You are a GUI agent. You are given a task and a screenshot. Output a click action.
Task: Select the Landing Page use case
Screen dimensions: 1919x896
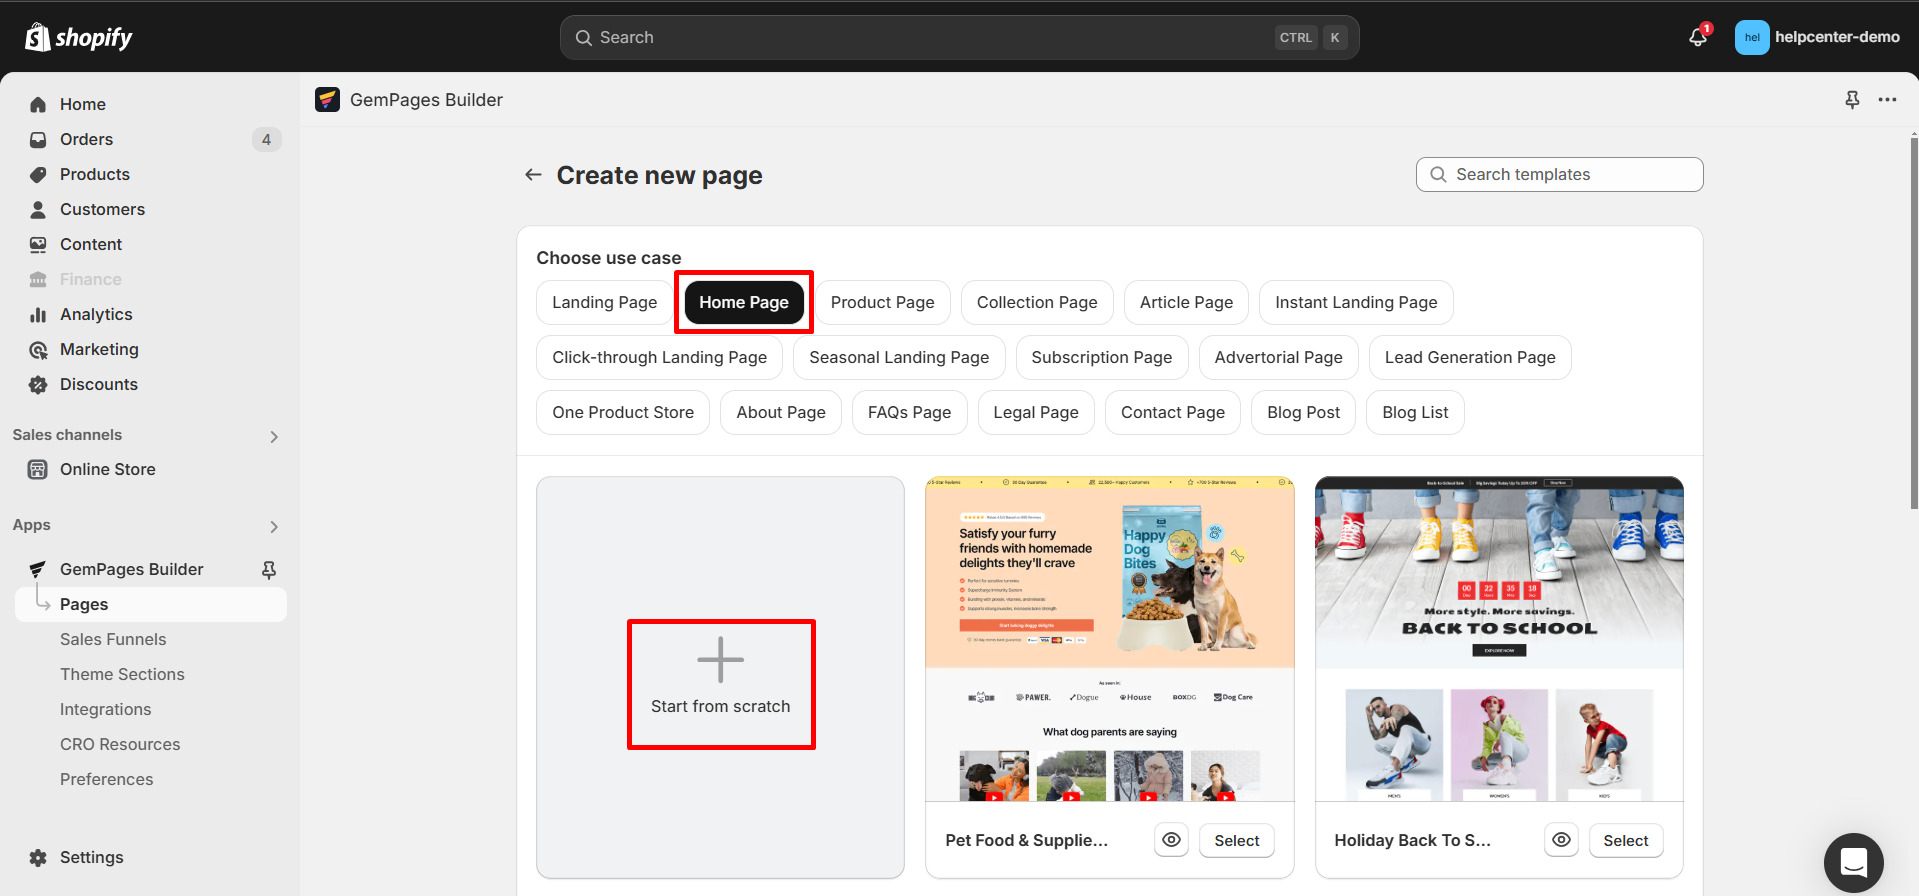(604, 302)
